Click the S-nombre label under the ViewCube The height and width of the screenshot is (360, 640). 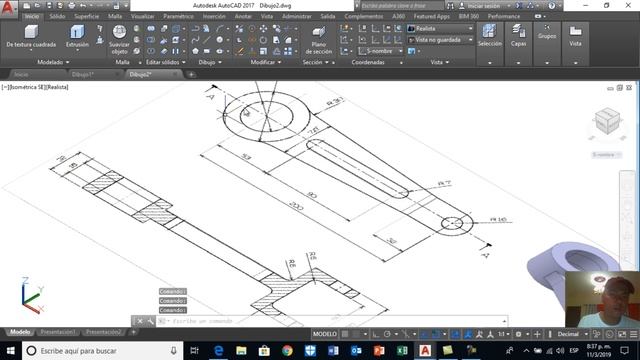point(607,155)
